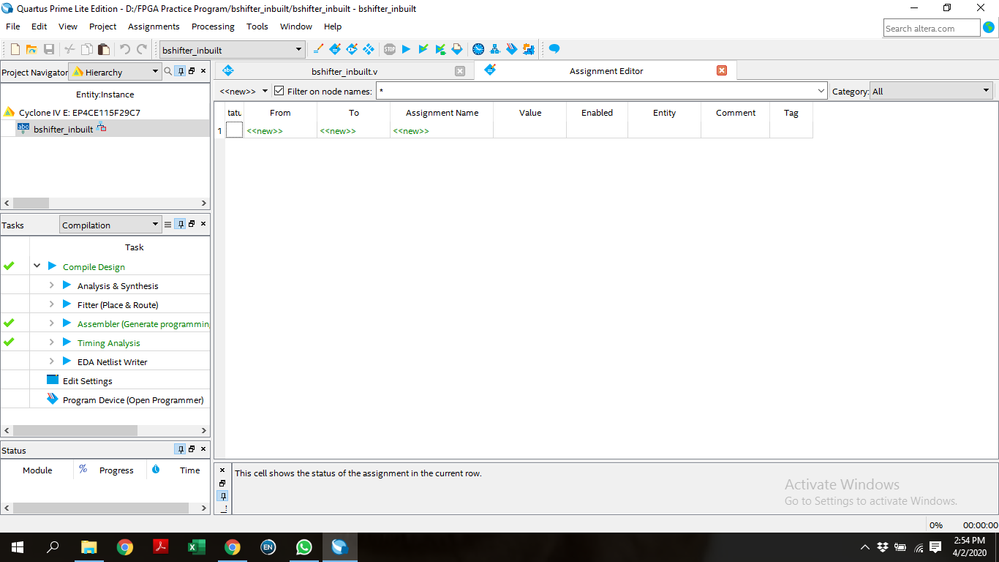Expand Fitter (Place & Route) task
The height and width of the screenshot is (562, 999).
click(52, 305)
